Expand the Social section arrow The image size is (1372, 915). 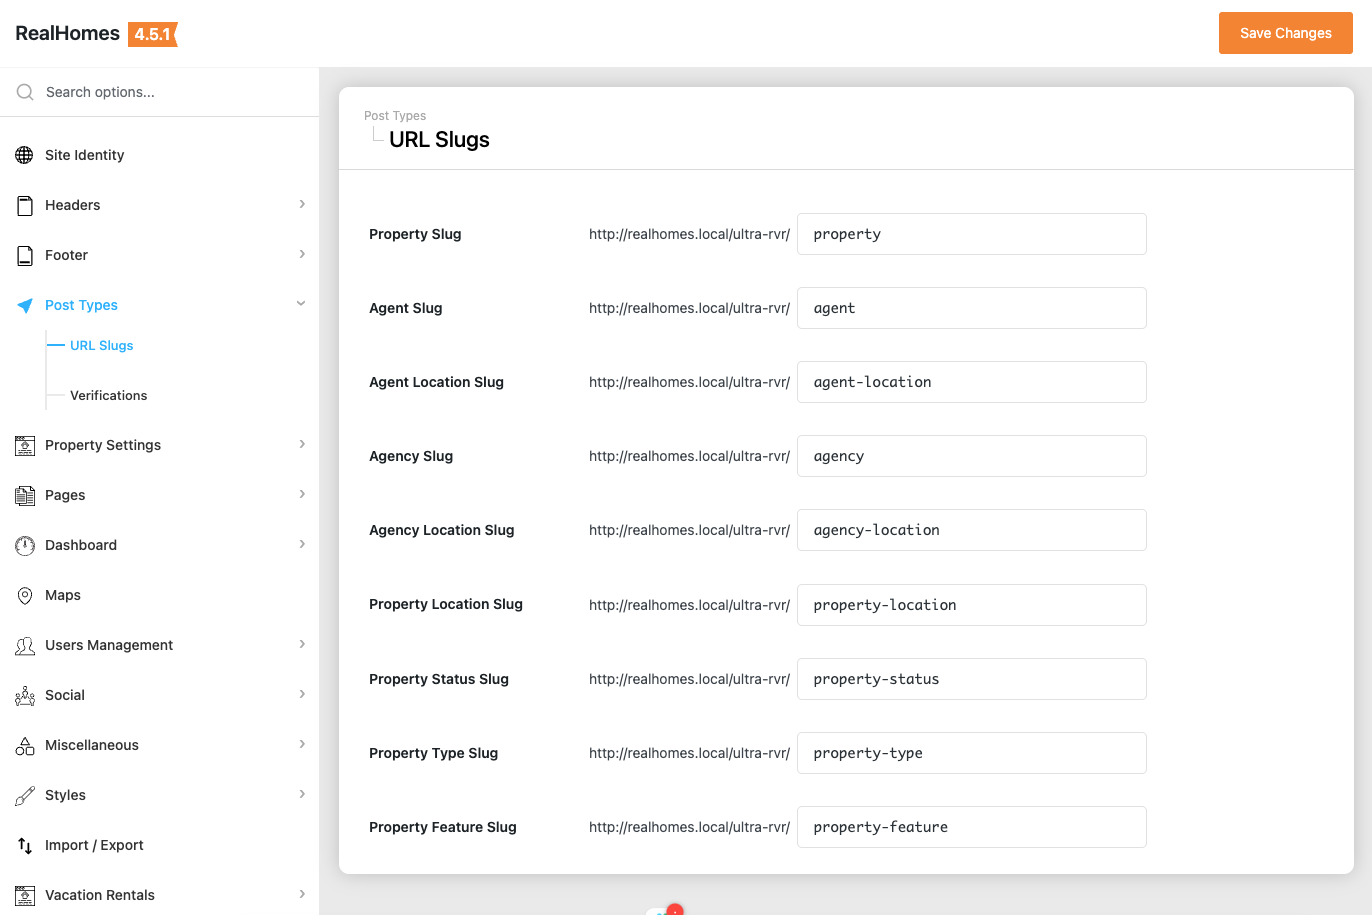pyautogui.click(x=302, y=694)
